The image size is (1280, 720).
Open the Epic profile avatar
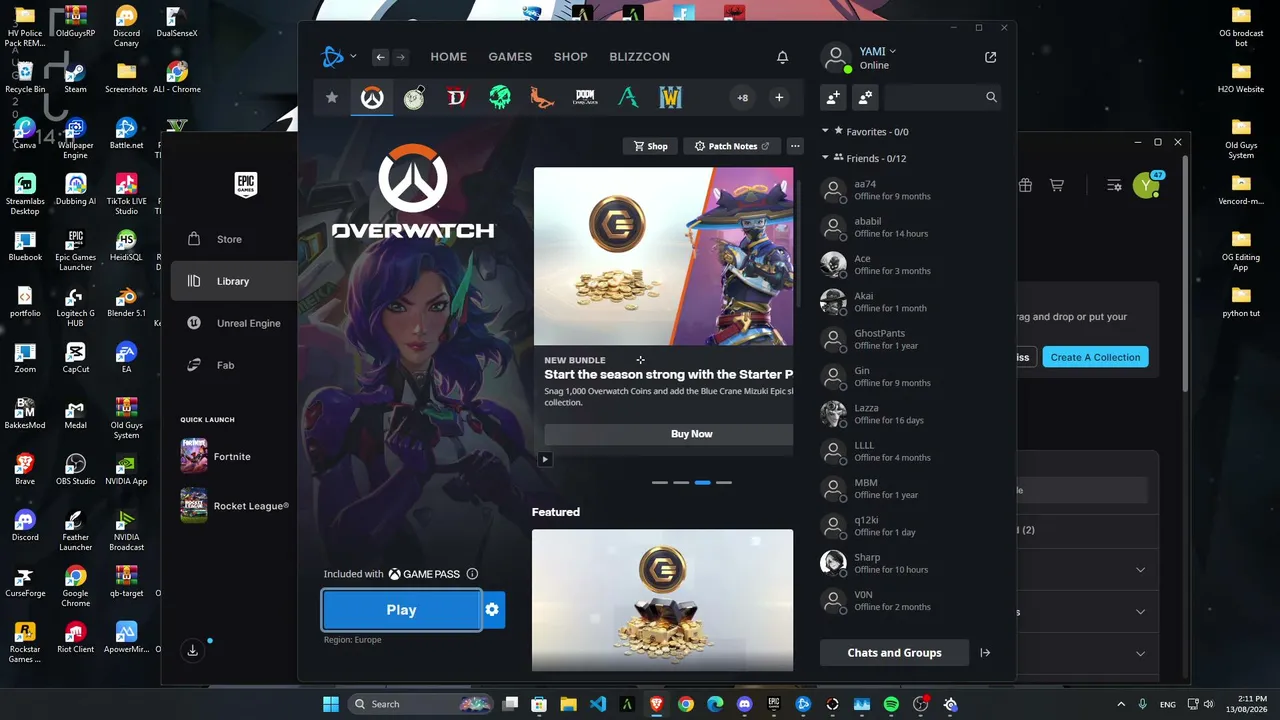1146,186
